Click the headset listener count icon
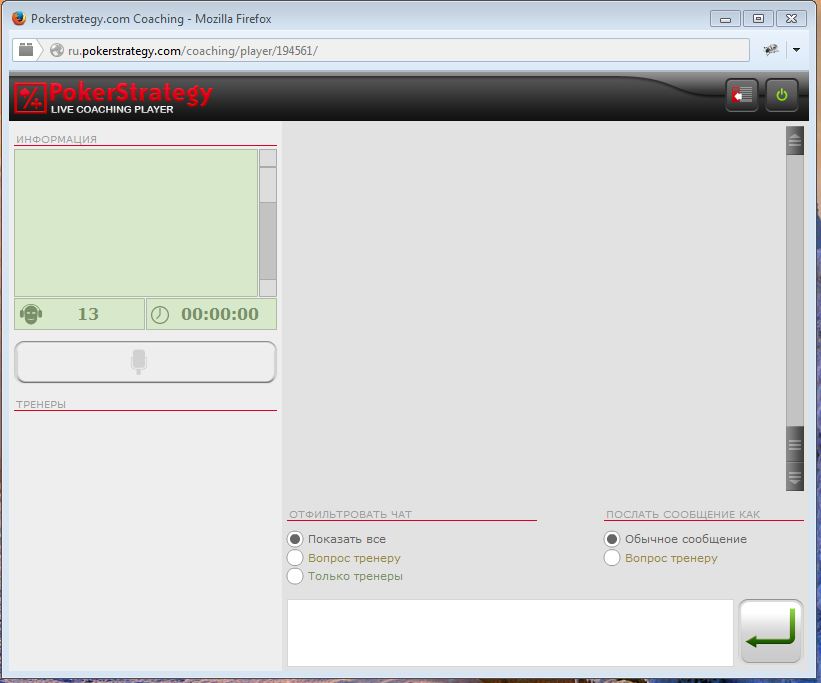This screenshot has height=683, width=821. [x=31, y=314]
